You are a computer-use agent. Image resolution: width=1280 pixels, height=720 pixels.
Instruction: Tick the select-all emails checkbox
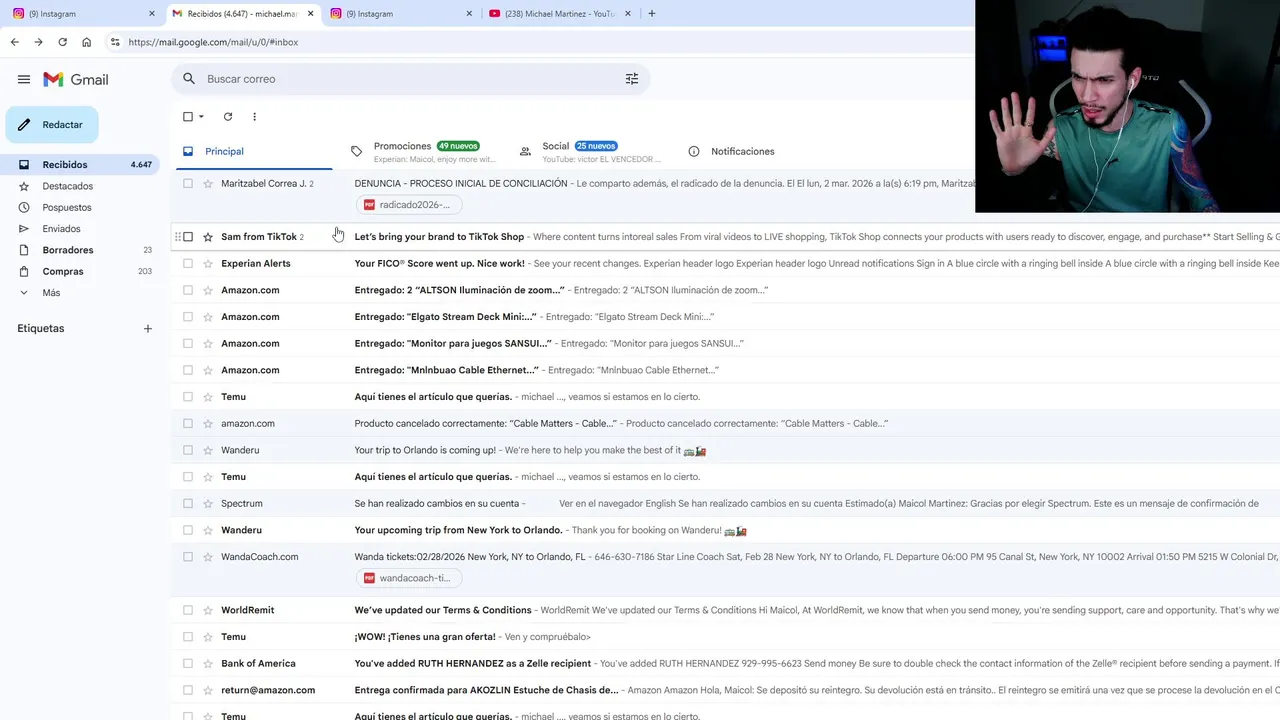[187, 117]
